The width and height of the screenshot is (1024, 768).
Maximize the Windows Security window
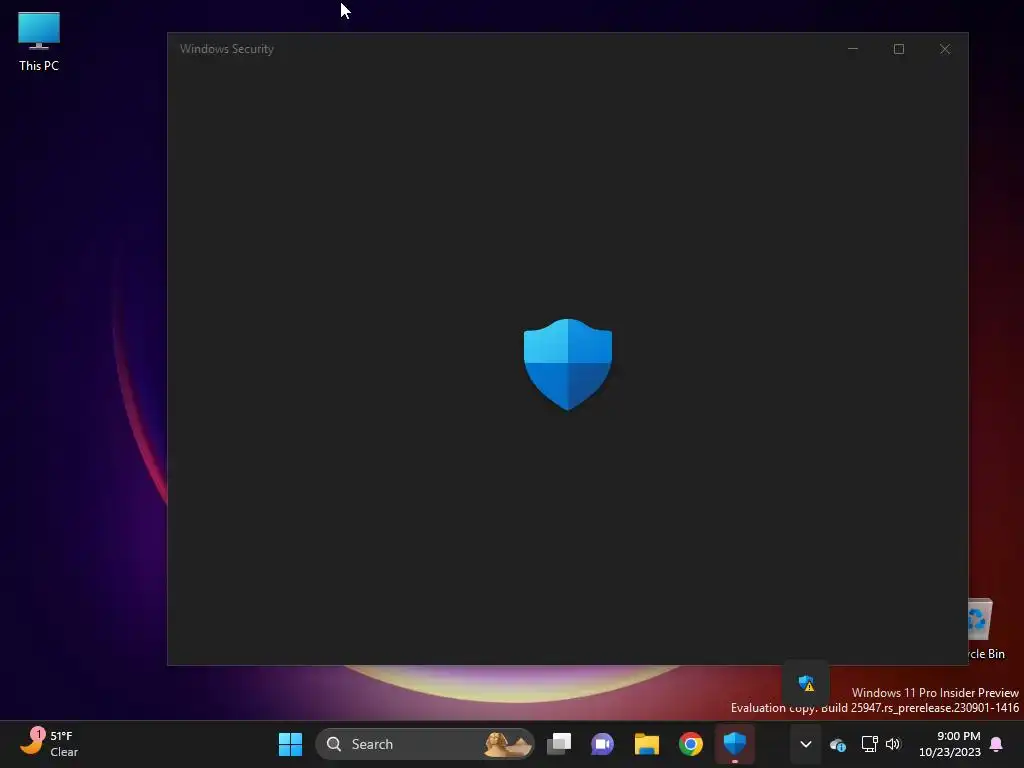click(x=899, y=49)
